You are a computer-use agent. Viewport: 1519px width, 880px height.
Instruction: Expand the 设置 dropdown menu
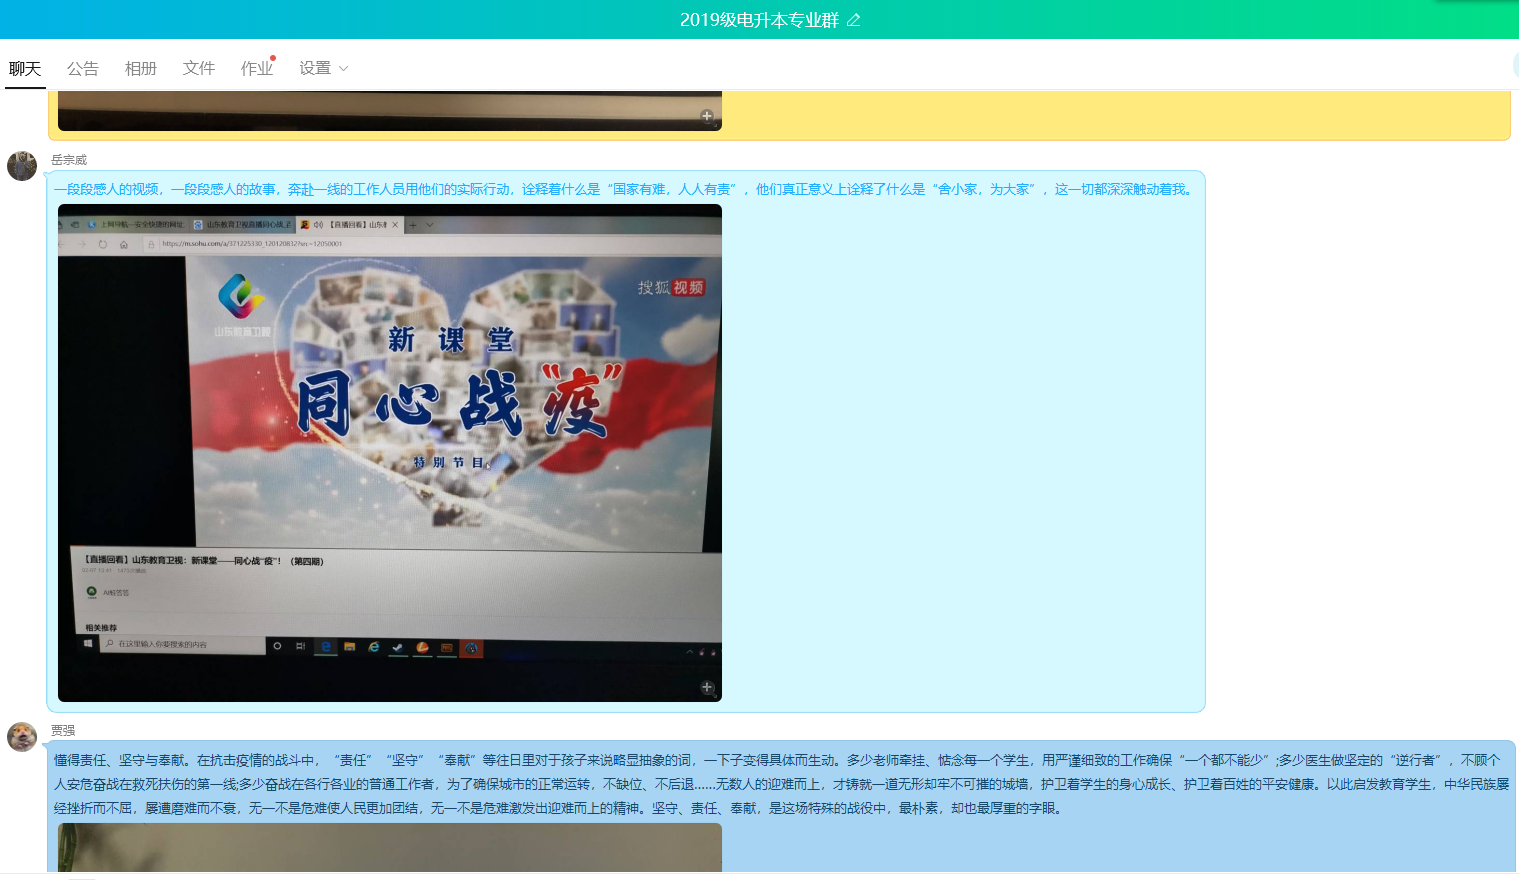point(323,68)
